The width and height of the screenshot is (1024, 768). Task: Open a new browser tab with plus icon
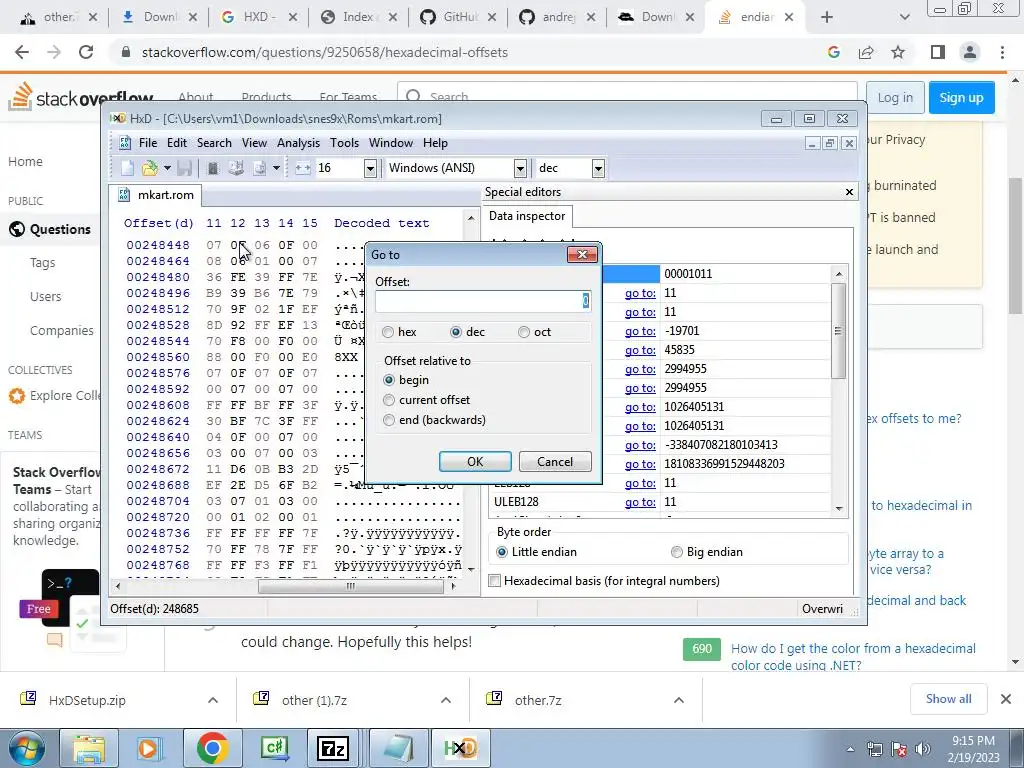(x=827, y=18)
